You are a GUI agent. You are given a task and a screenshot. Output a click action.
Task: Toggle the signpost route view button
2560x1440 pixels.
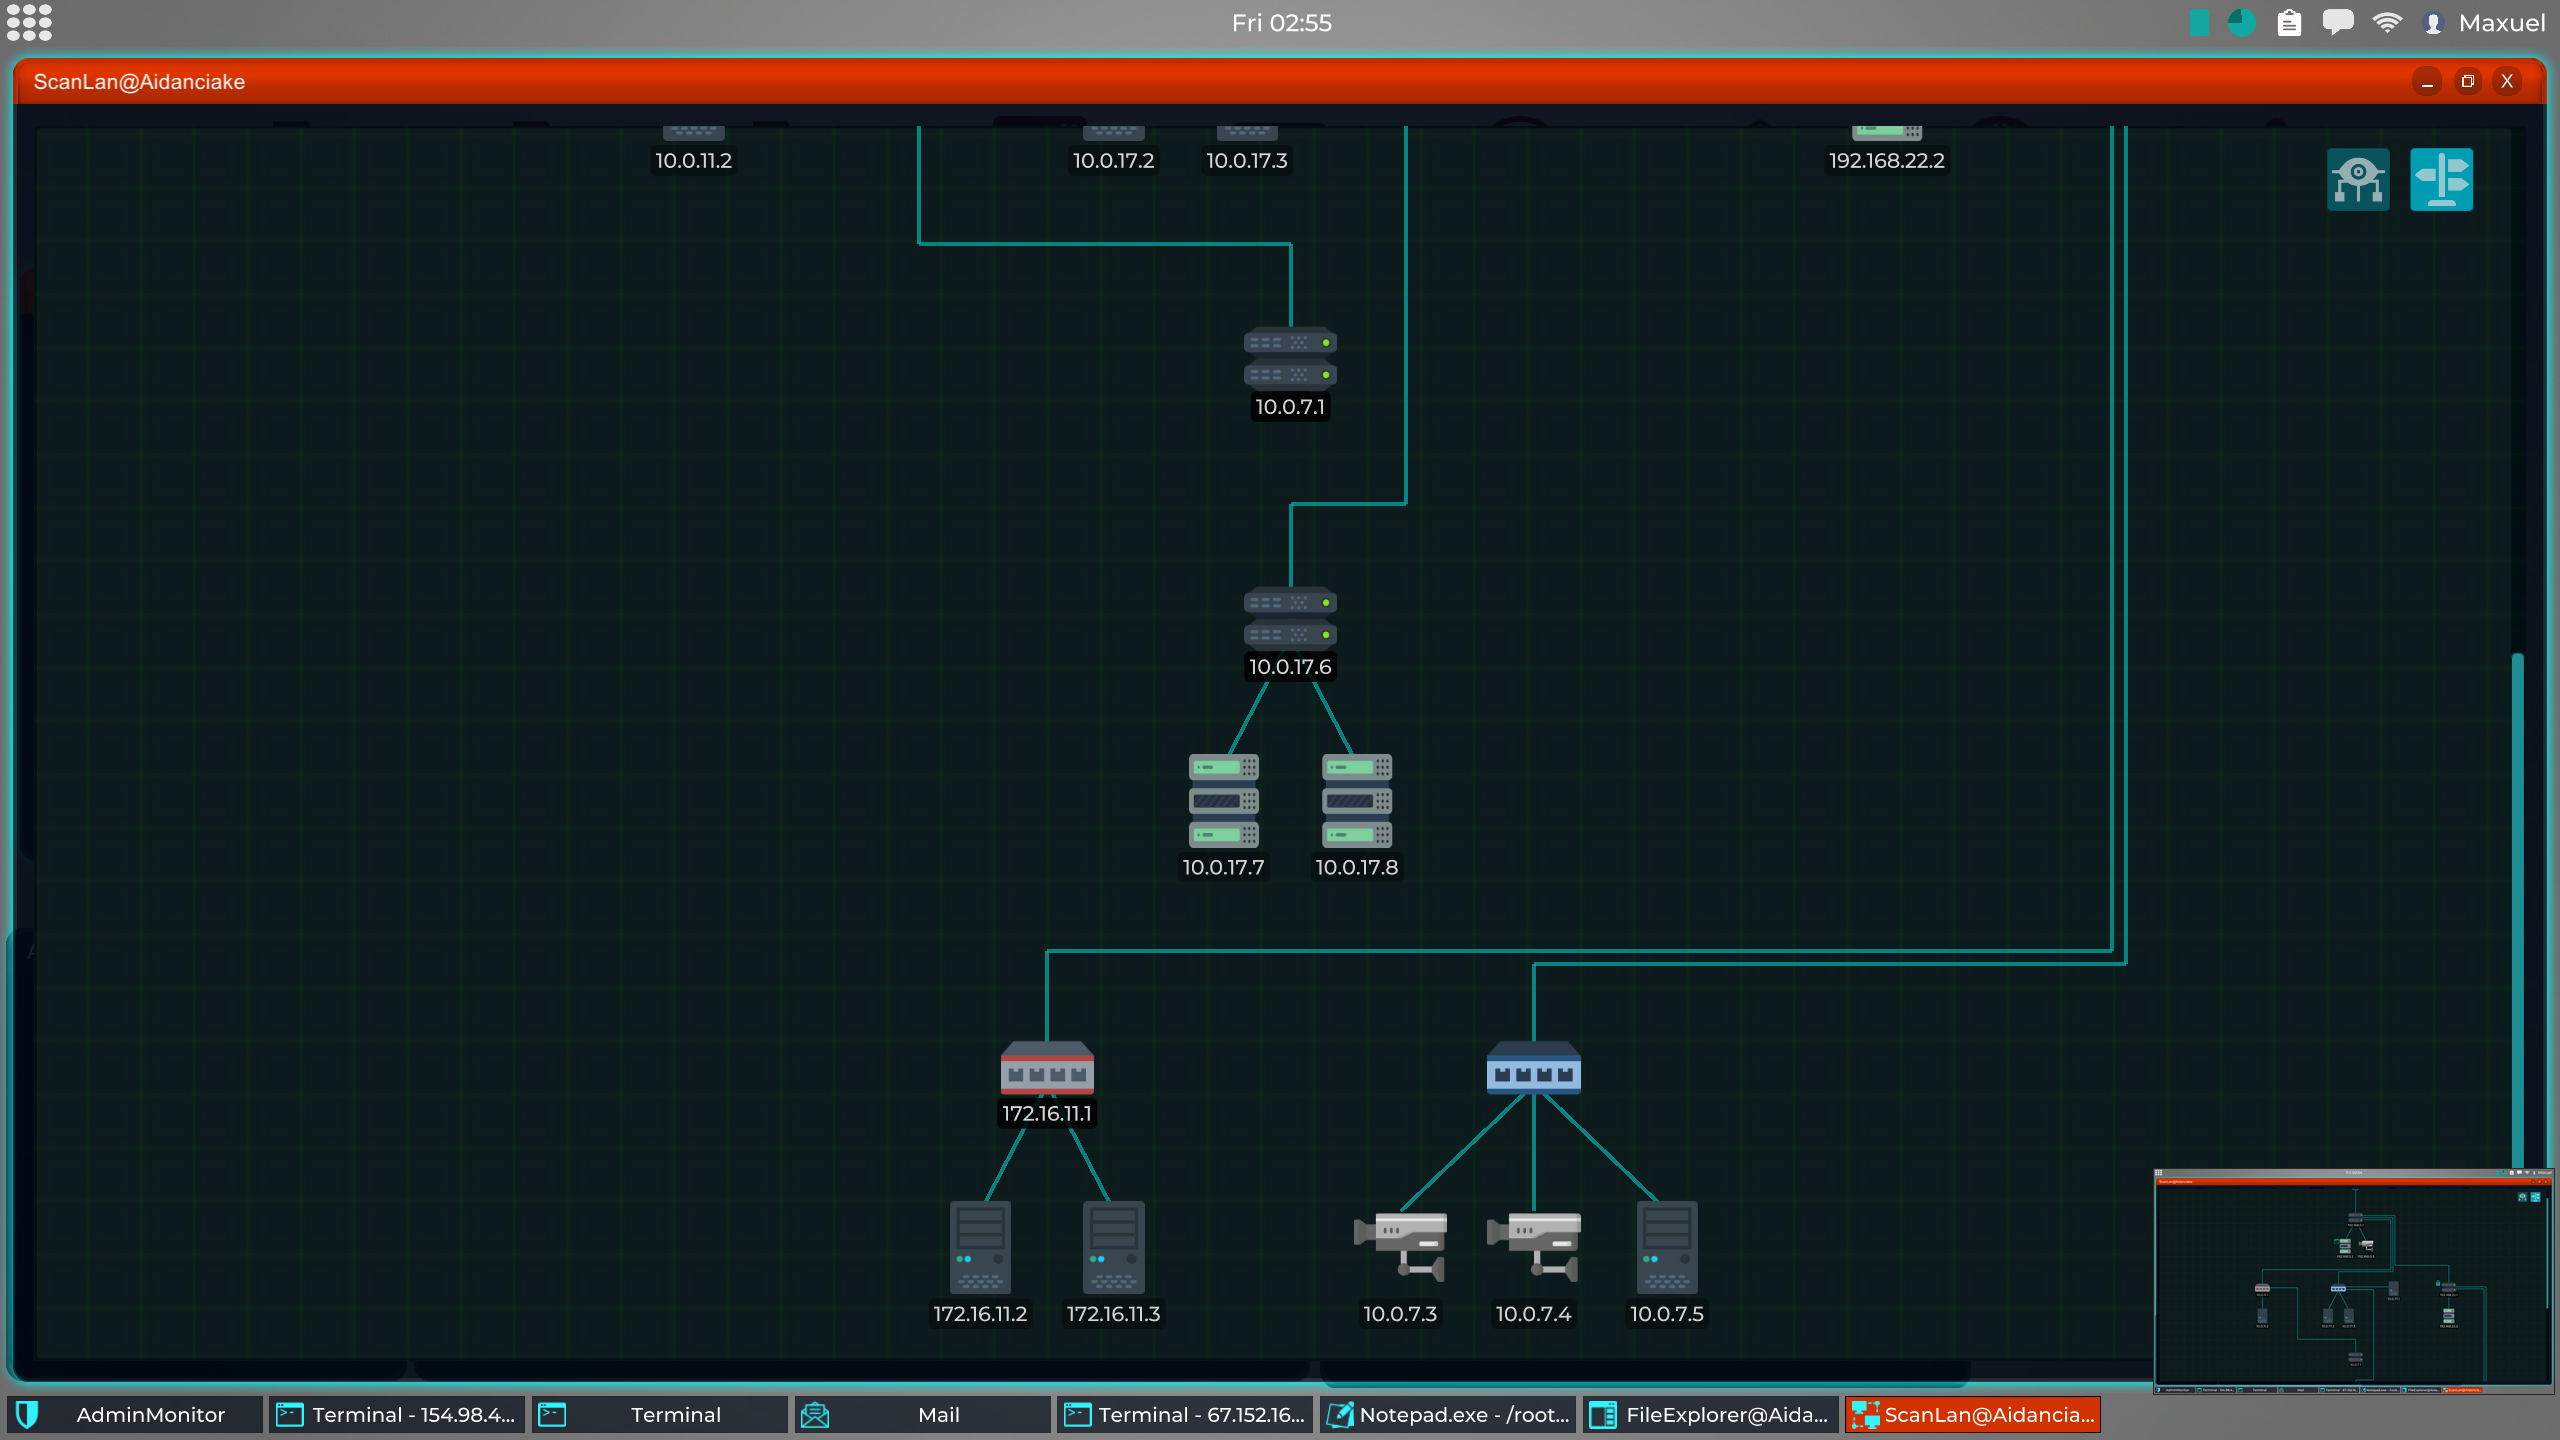(x=2441, y=180)
